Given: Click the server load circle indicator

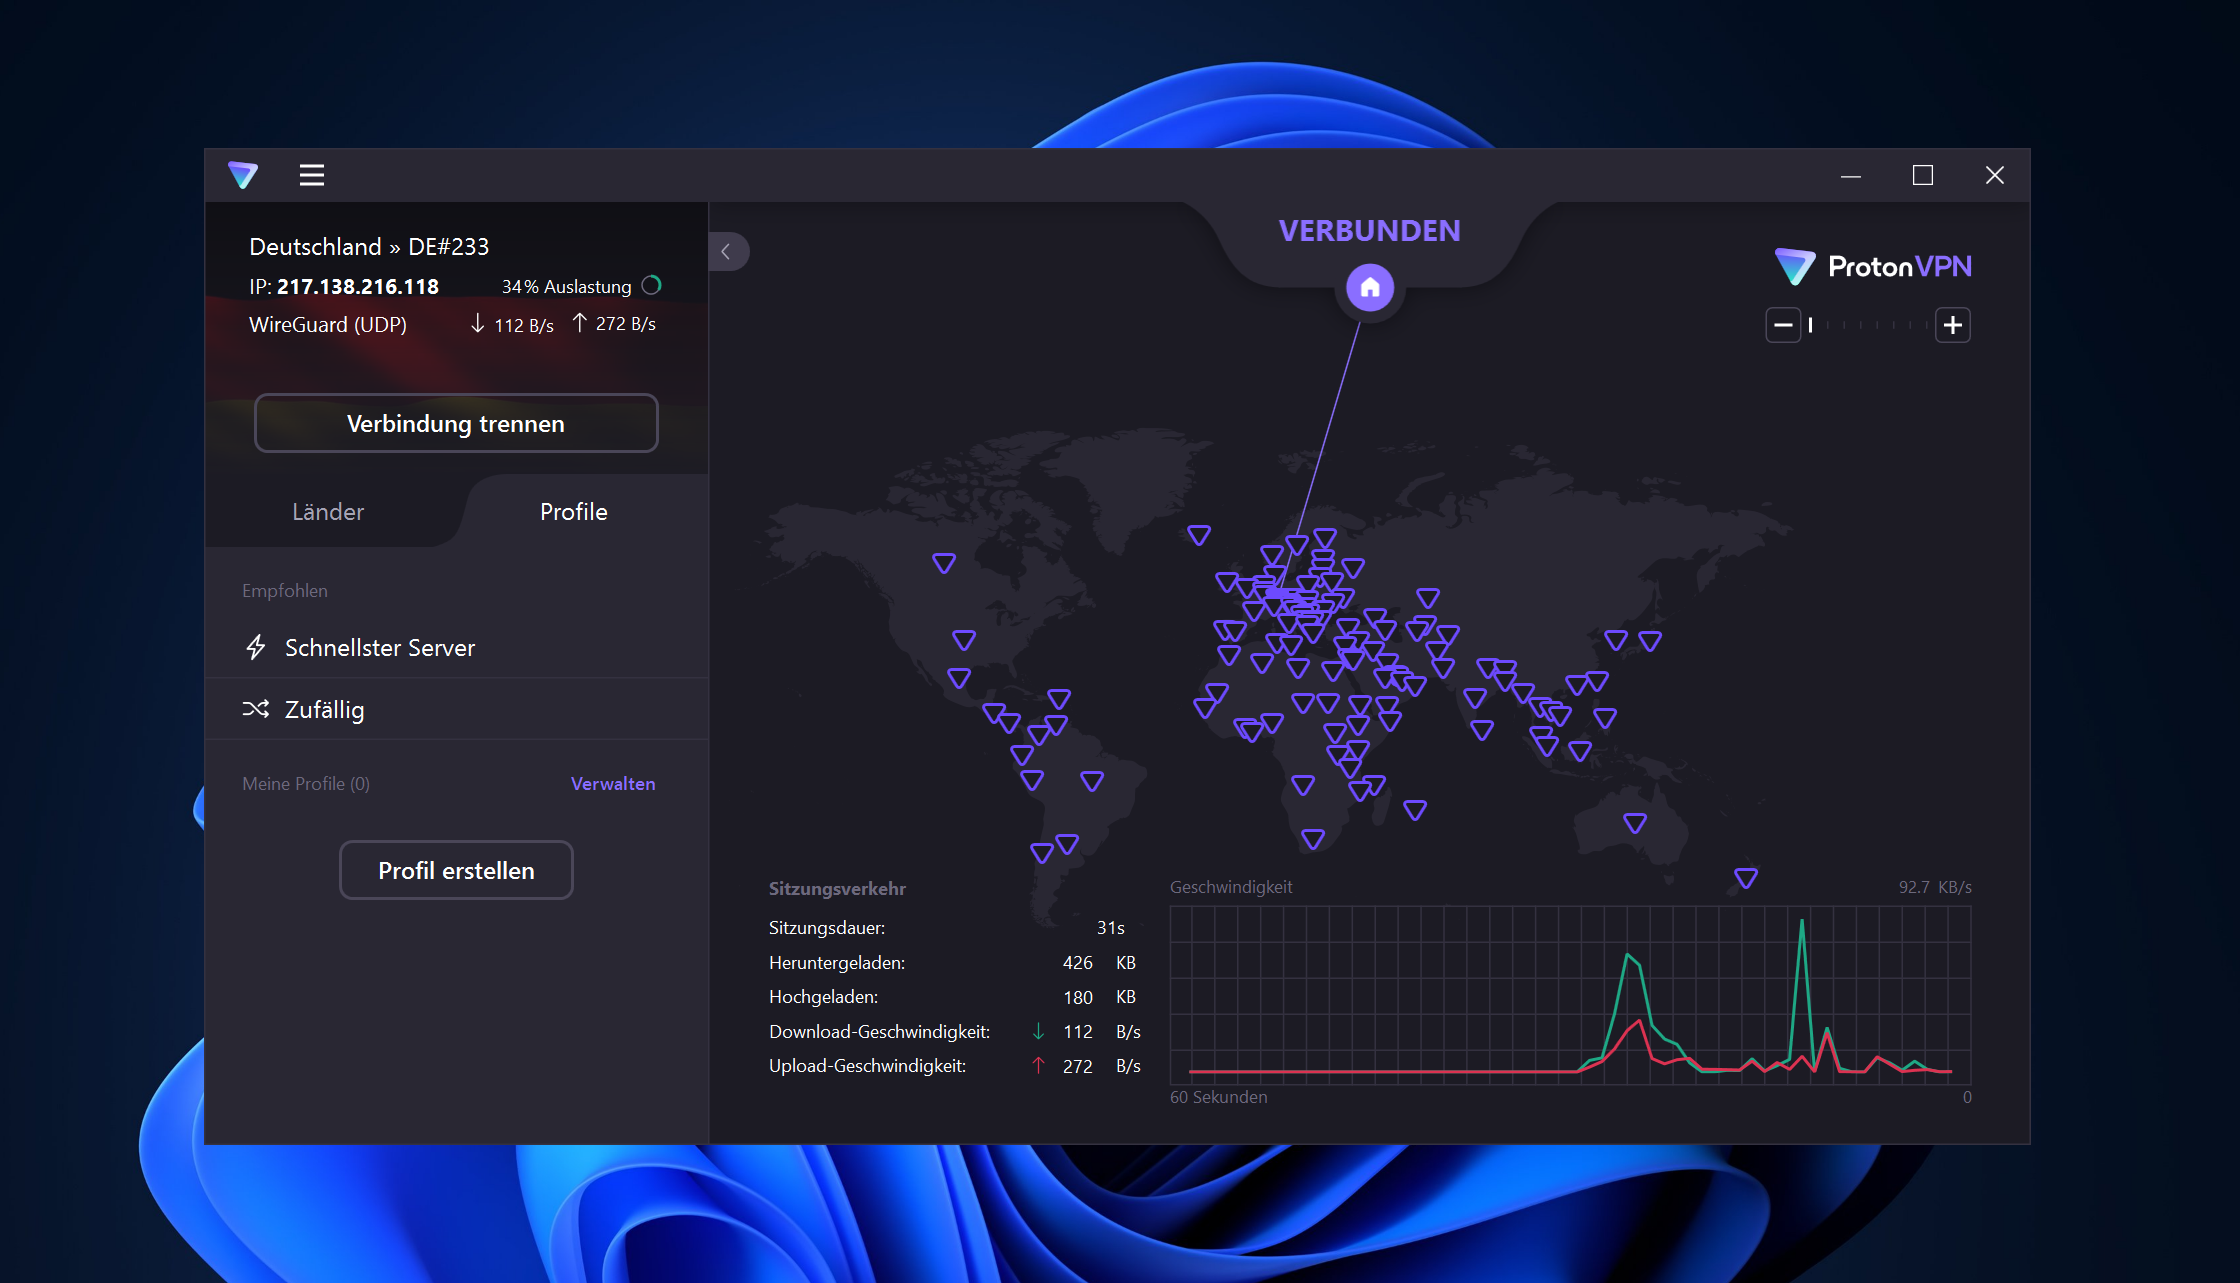Looking at the screenshot, I should tap(652, 286).
